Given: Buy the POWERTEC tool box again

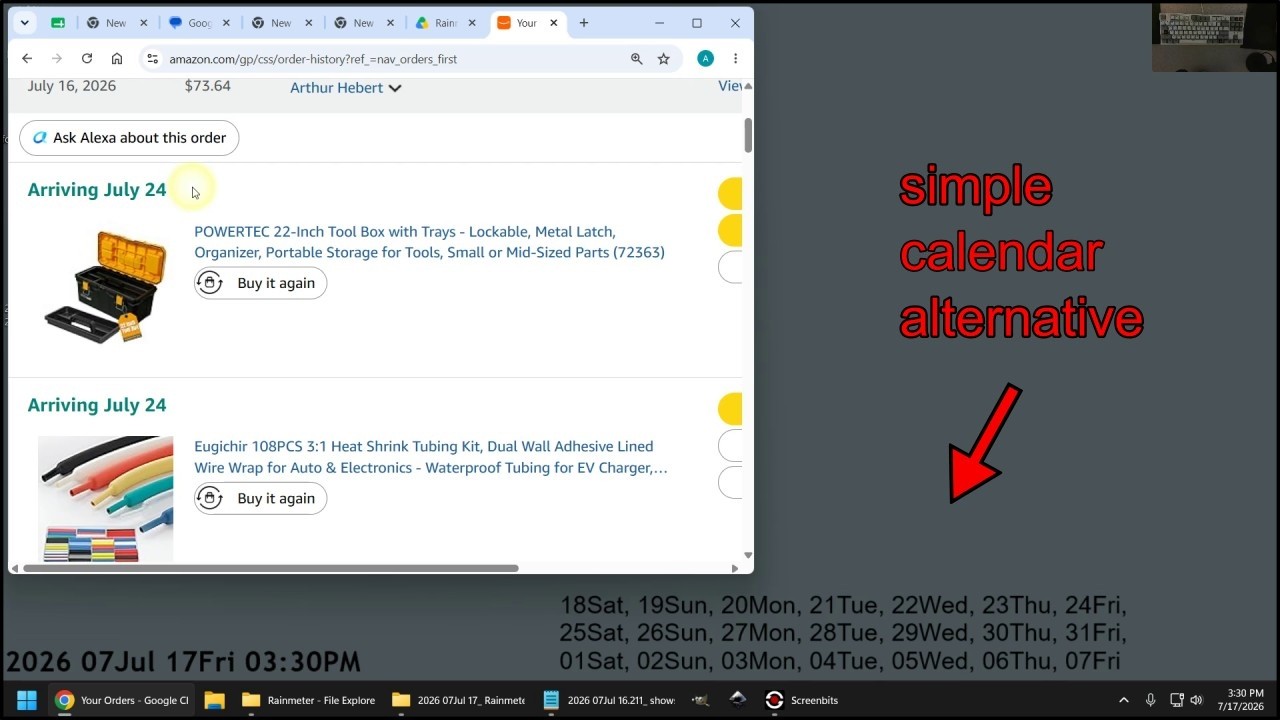Looking at the screenshot, I should click(260, 283).
